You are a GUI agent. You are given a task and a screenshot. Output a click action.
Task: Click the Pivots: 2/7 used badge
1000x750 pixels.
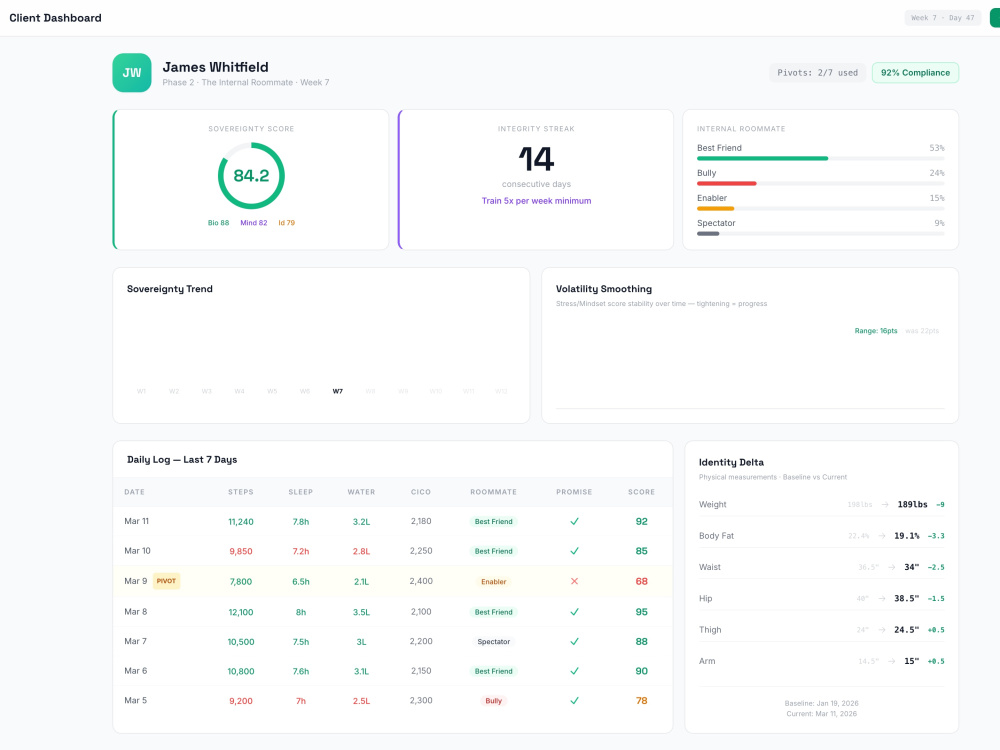pos(817,73)
